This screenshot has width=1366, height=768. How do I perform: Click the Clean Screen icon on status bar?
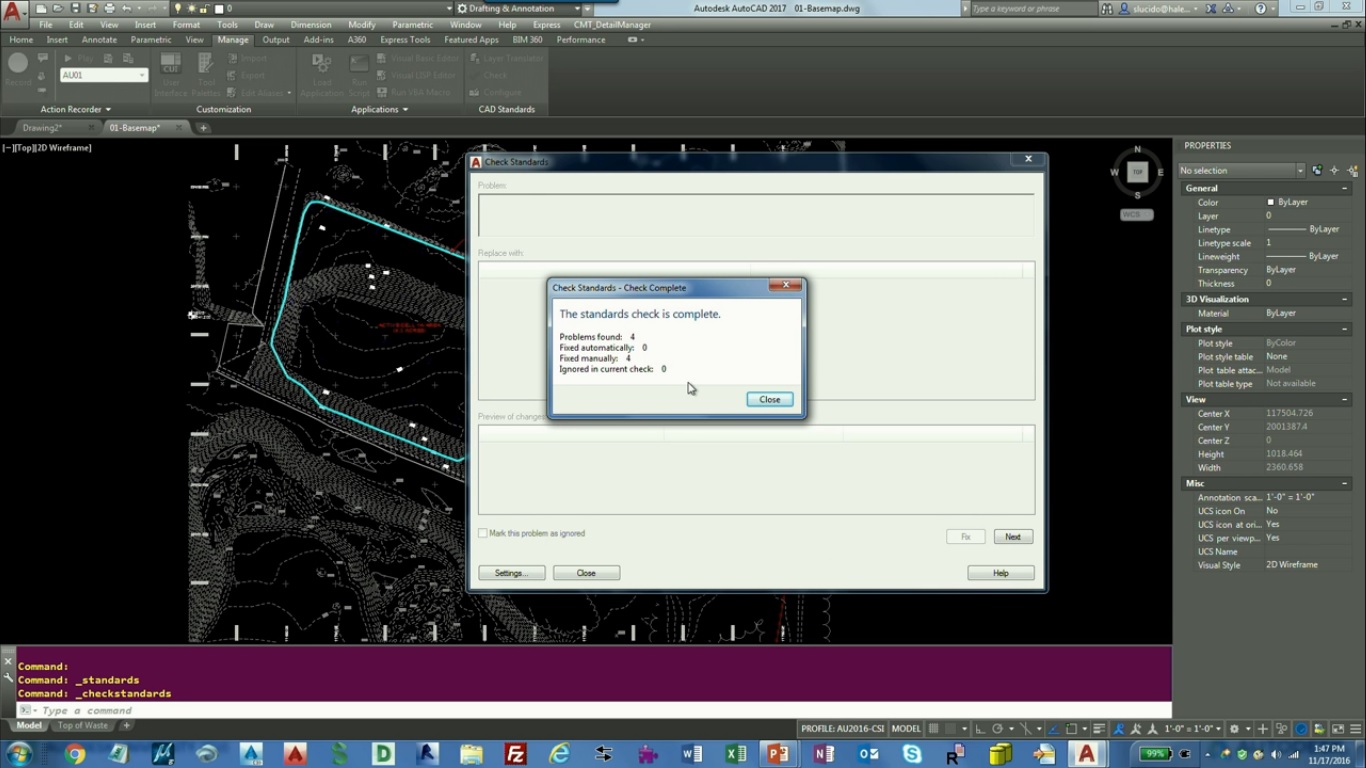[x=1338, y=729]
